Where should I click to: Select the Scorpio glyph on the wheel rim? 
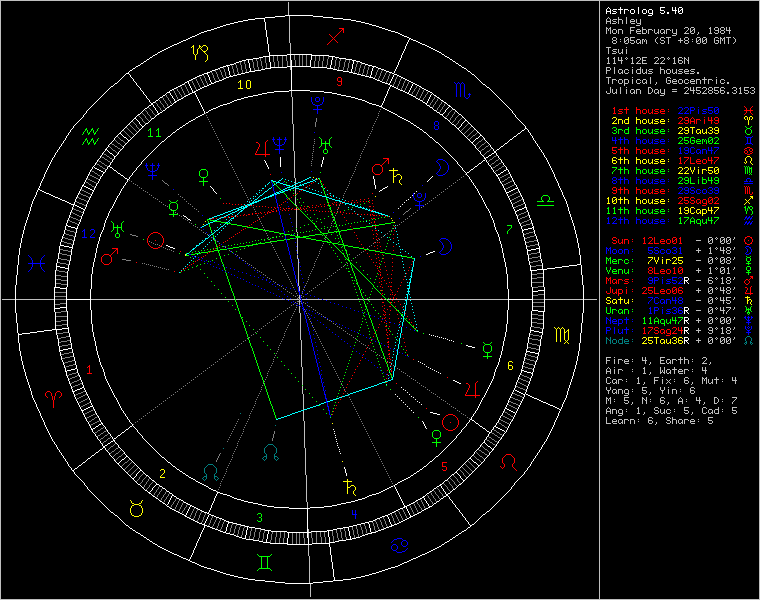tap(462, 91)
